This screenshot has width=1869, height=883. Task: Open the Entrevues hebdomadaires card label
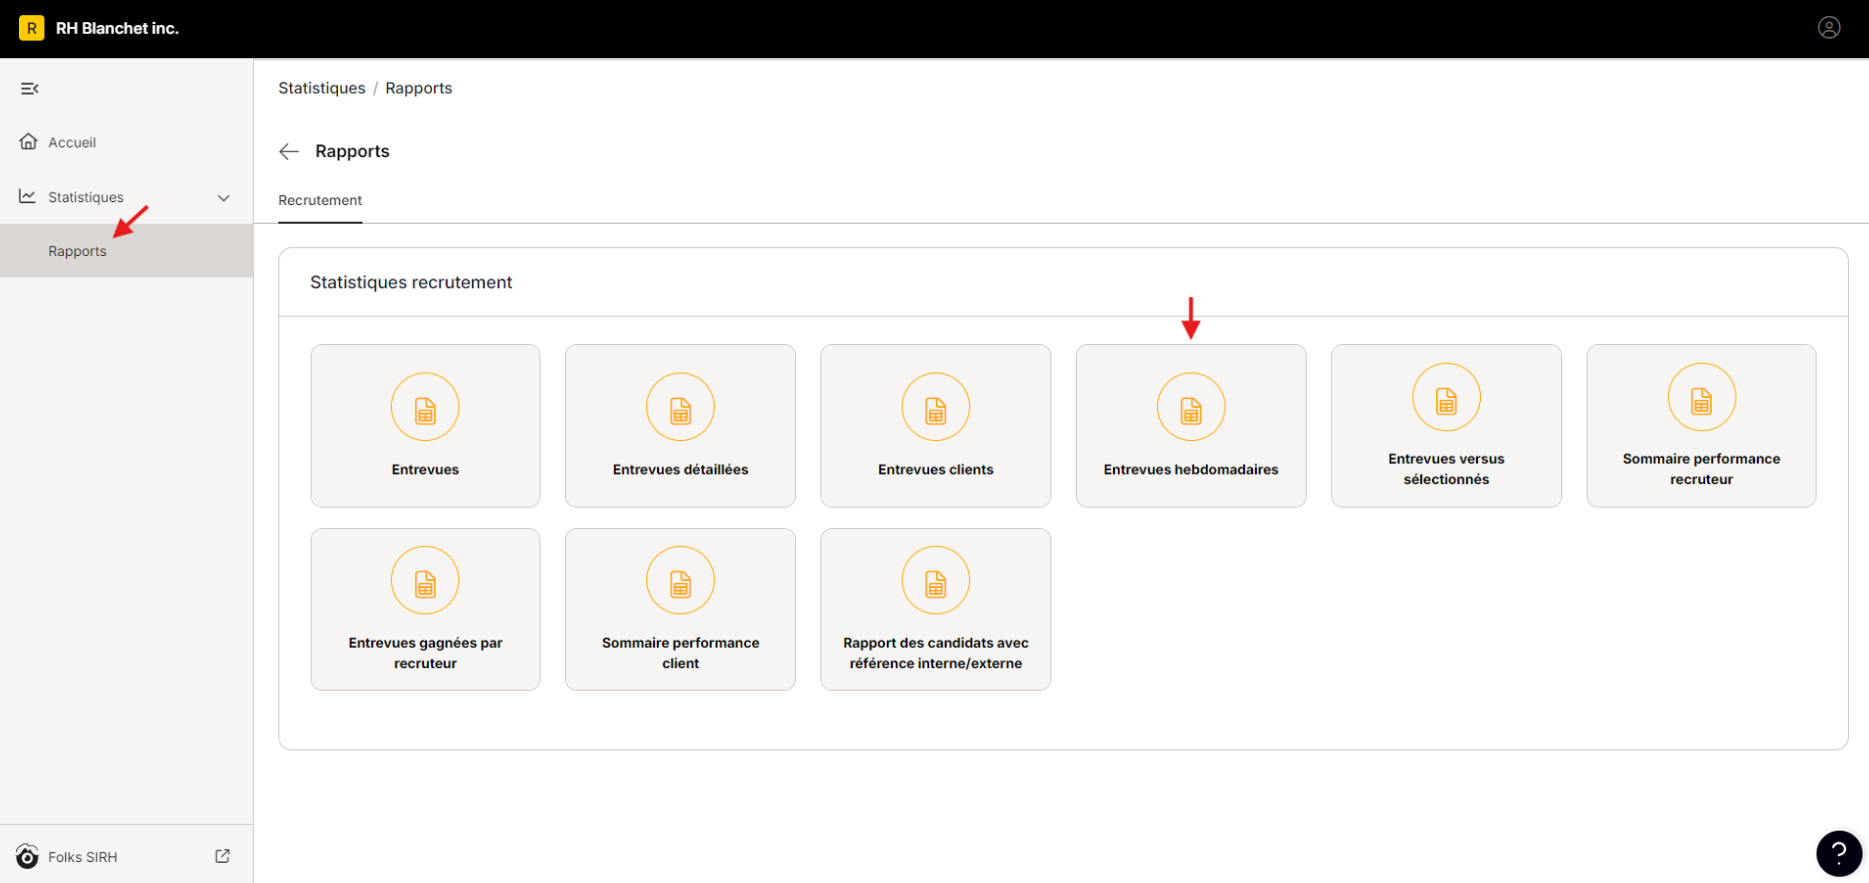pyautogui.click(x=1191, y=469)
